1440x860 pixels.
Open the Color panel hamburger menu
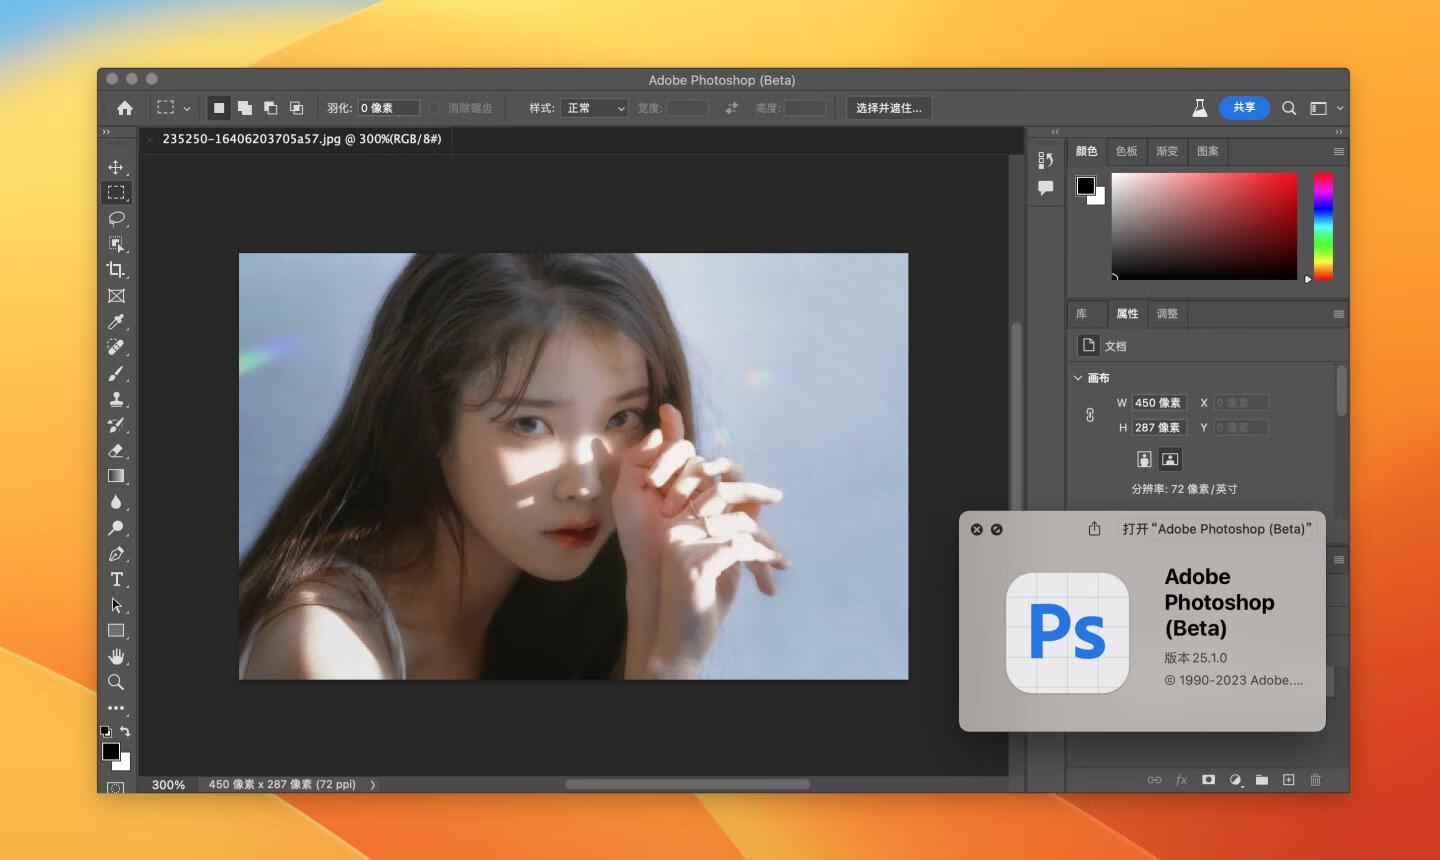pyautogui.click(x=1338, y=151)
